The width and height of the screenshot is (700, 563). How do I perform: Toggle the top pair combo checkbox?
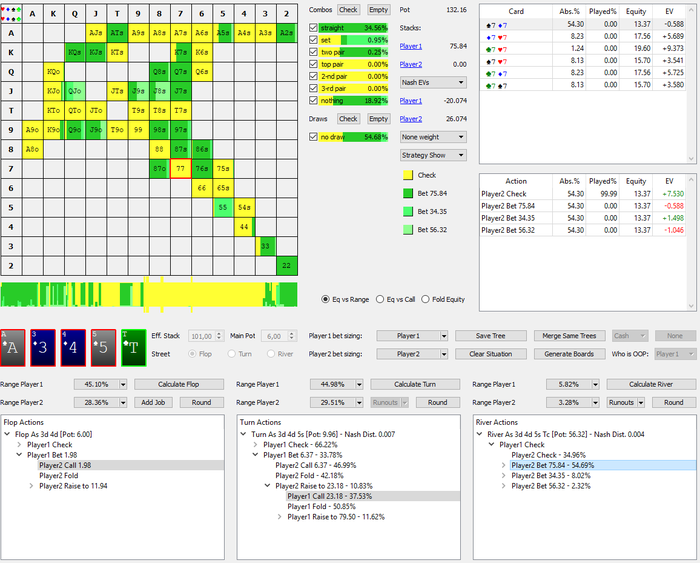click(313, 64)
